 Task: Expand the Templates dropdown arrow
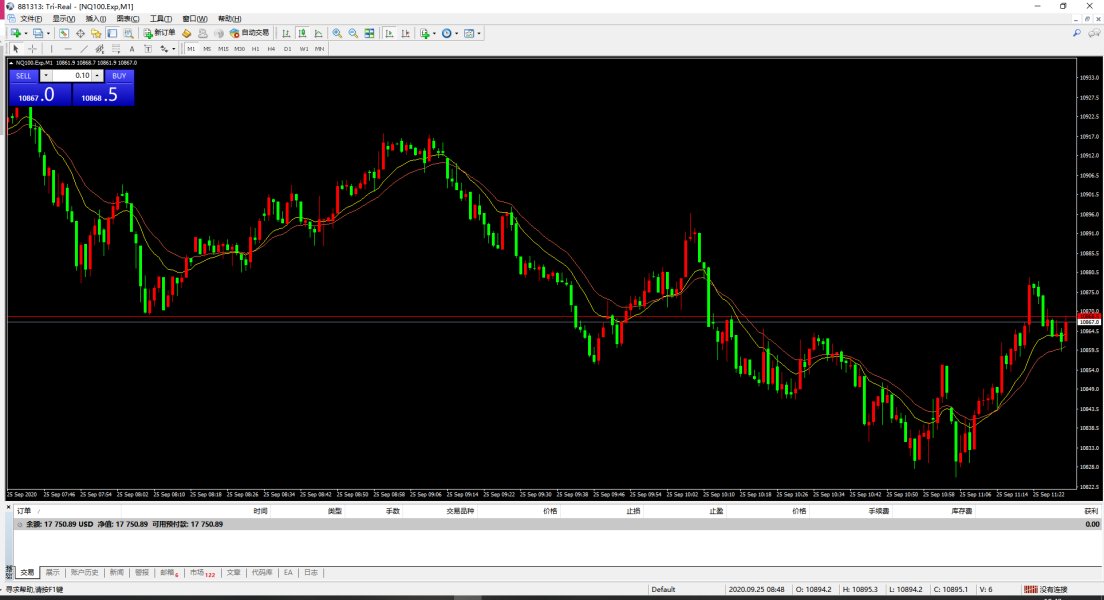[479, 33]
